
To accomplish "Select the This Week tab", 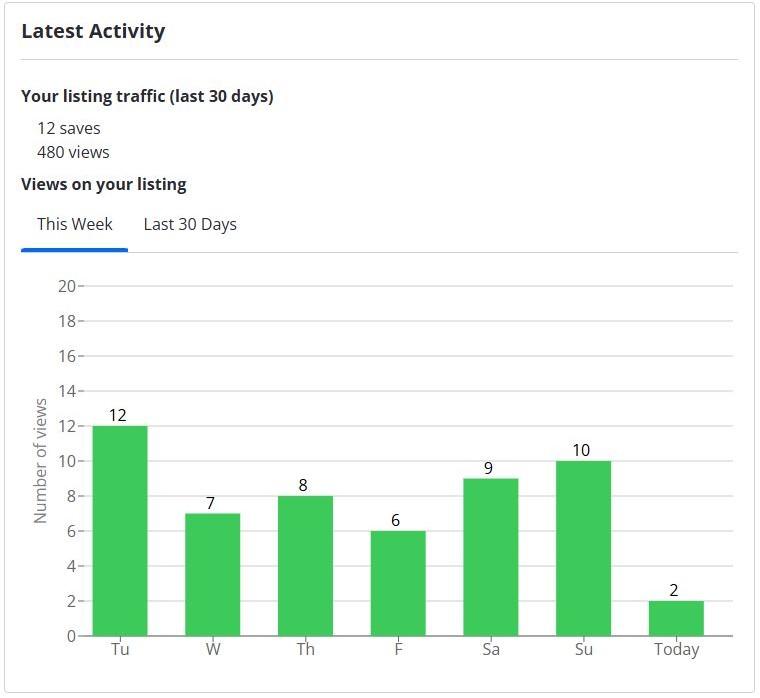I will click(75, 224).
